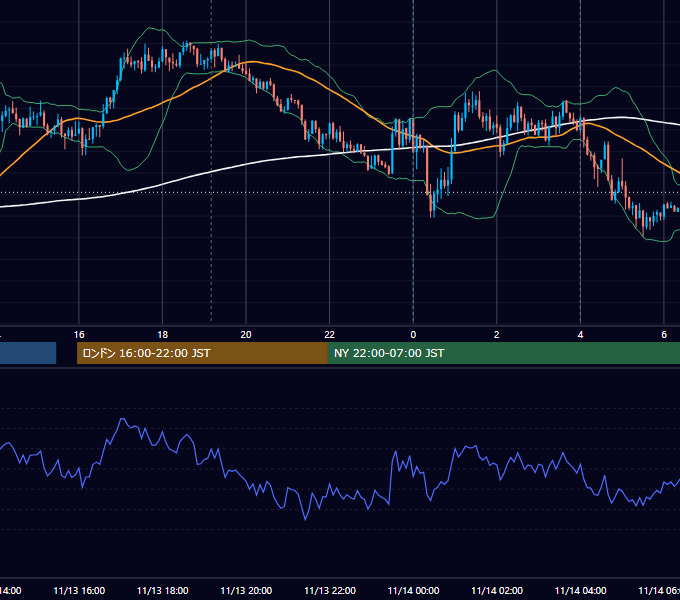This screenshot has height=600, width=680.
Task: Select the ロンドン 16:00-22:00 JST session bar
Action: tap(202, 353)
